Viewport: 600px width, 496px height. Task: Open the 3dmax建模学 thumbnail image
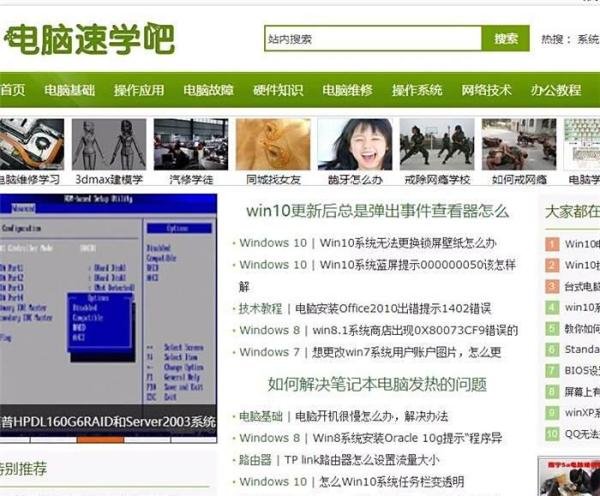click(x=109, y=144)
